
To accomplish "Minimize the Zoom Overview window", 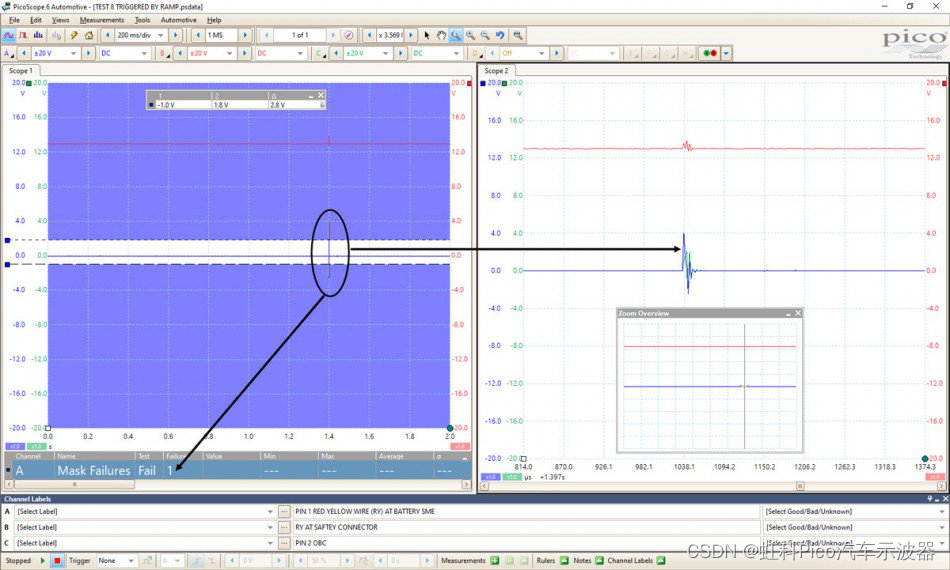I will pyautogui.click(x=788, y=313).
